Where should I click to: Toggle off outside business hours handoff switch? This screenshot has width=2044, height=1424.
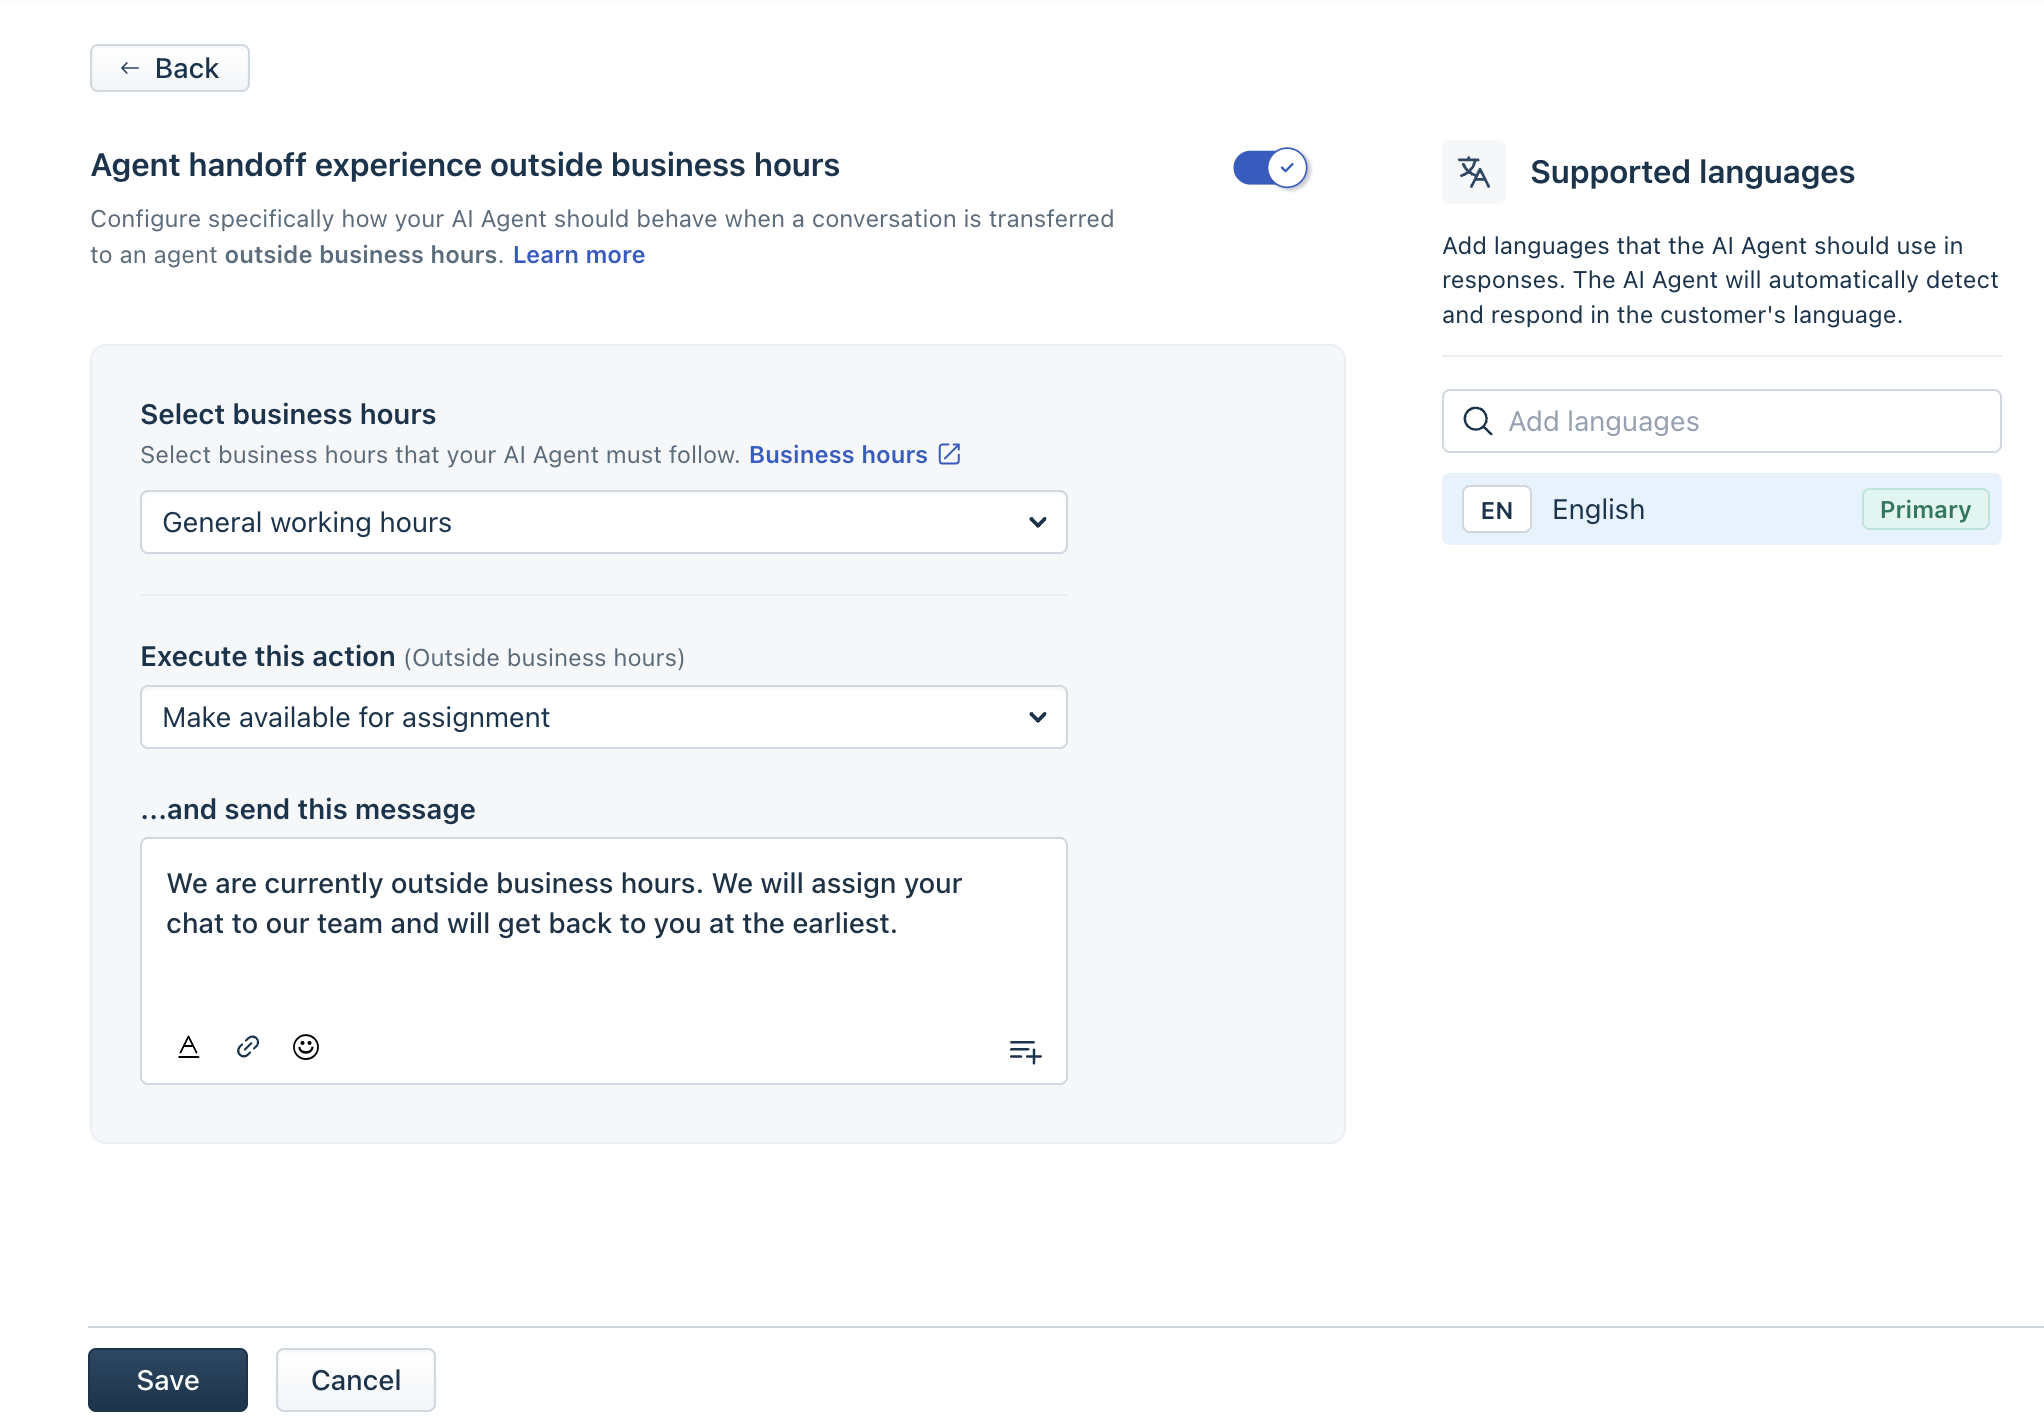pos(1270,168)
